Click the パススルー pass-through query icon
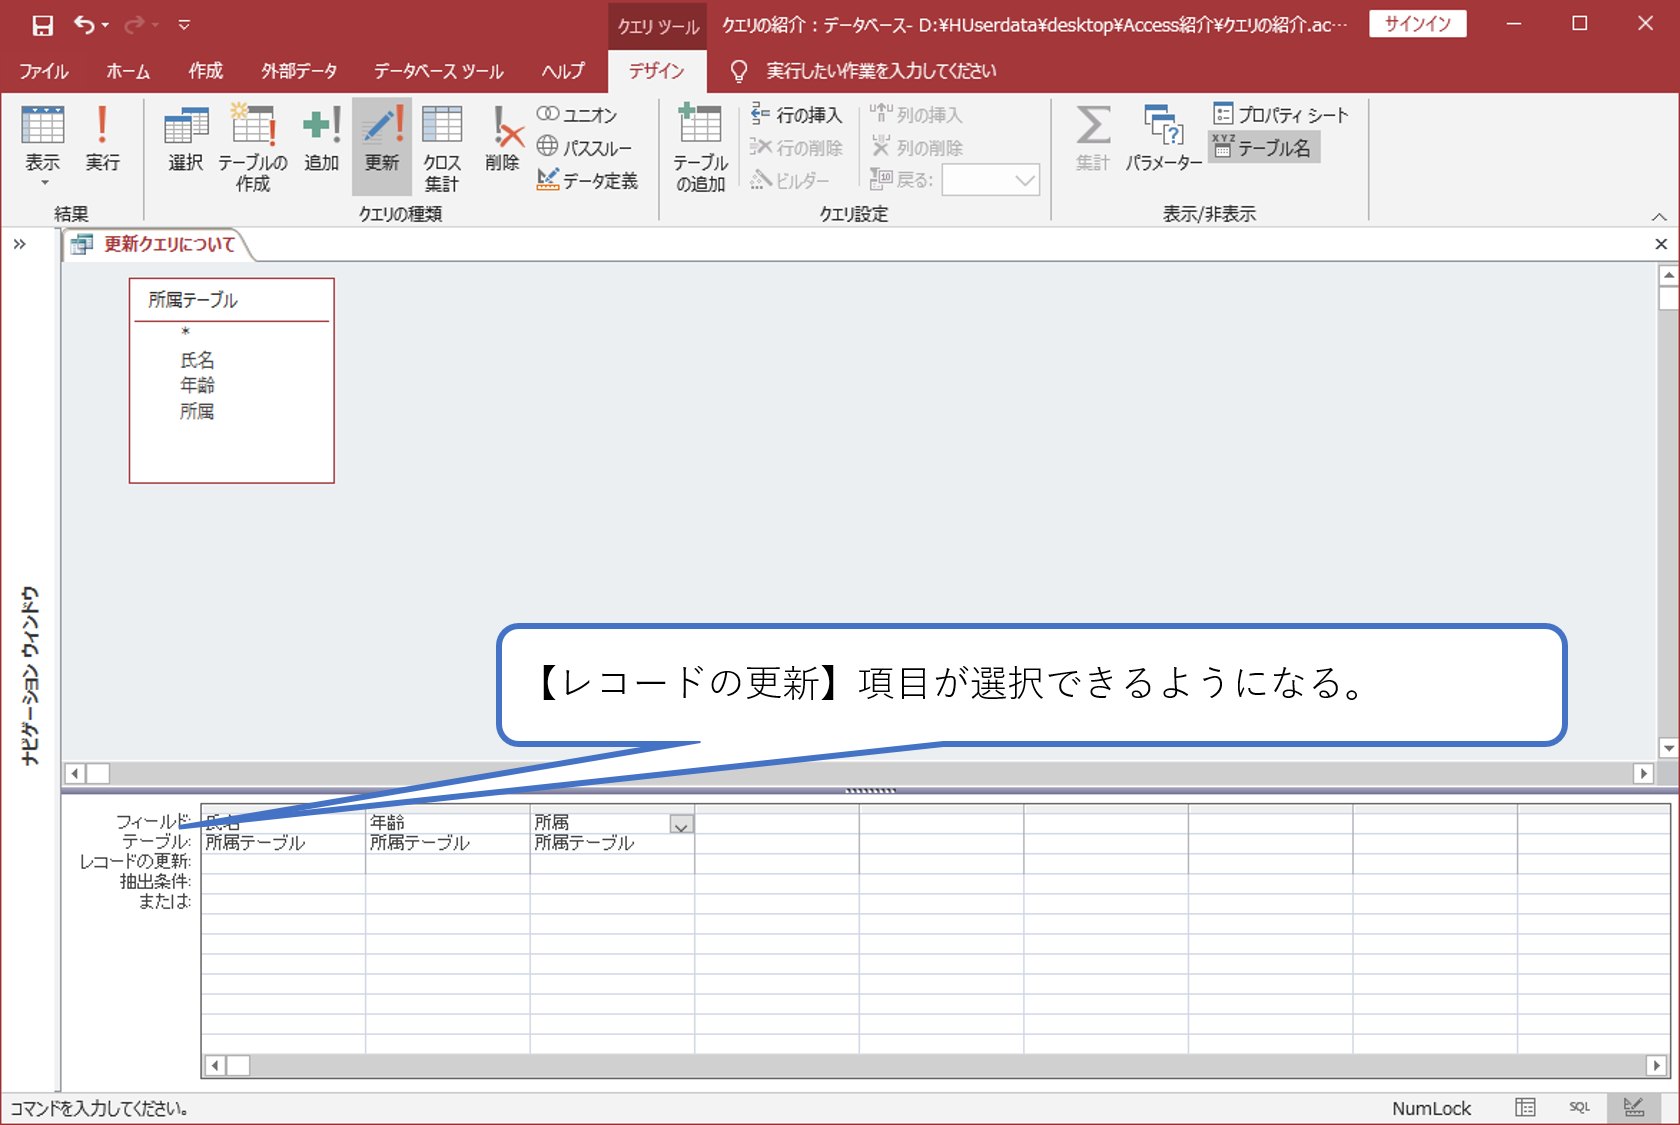 pyautogui.click(x=585, y=148)
